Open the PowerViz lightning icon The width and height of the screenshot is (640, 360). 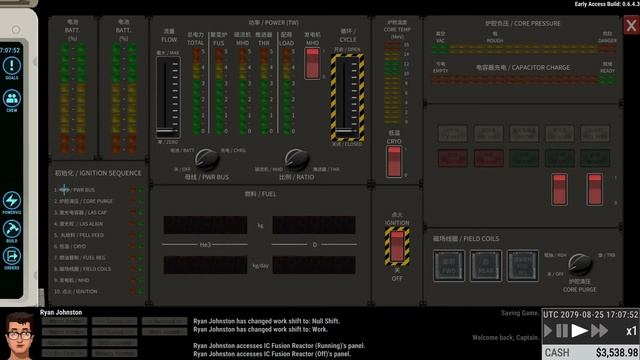click(12, 202)
